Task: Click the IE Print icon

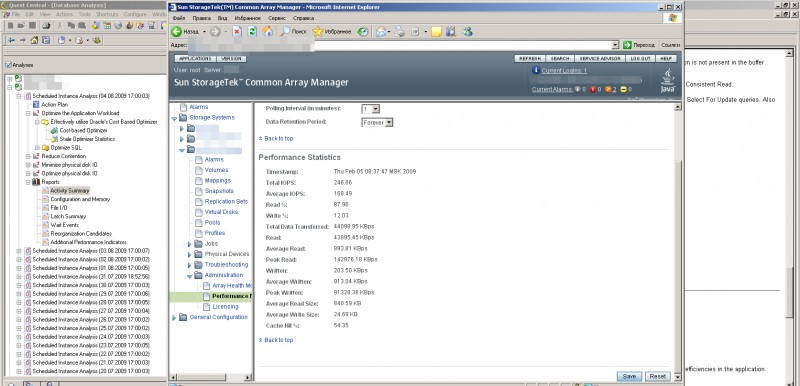Action: pyautogui.click(x=400, y=32)
